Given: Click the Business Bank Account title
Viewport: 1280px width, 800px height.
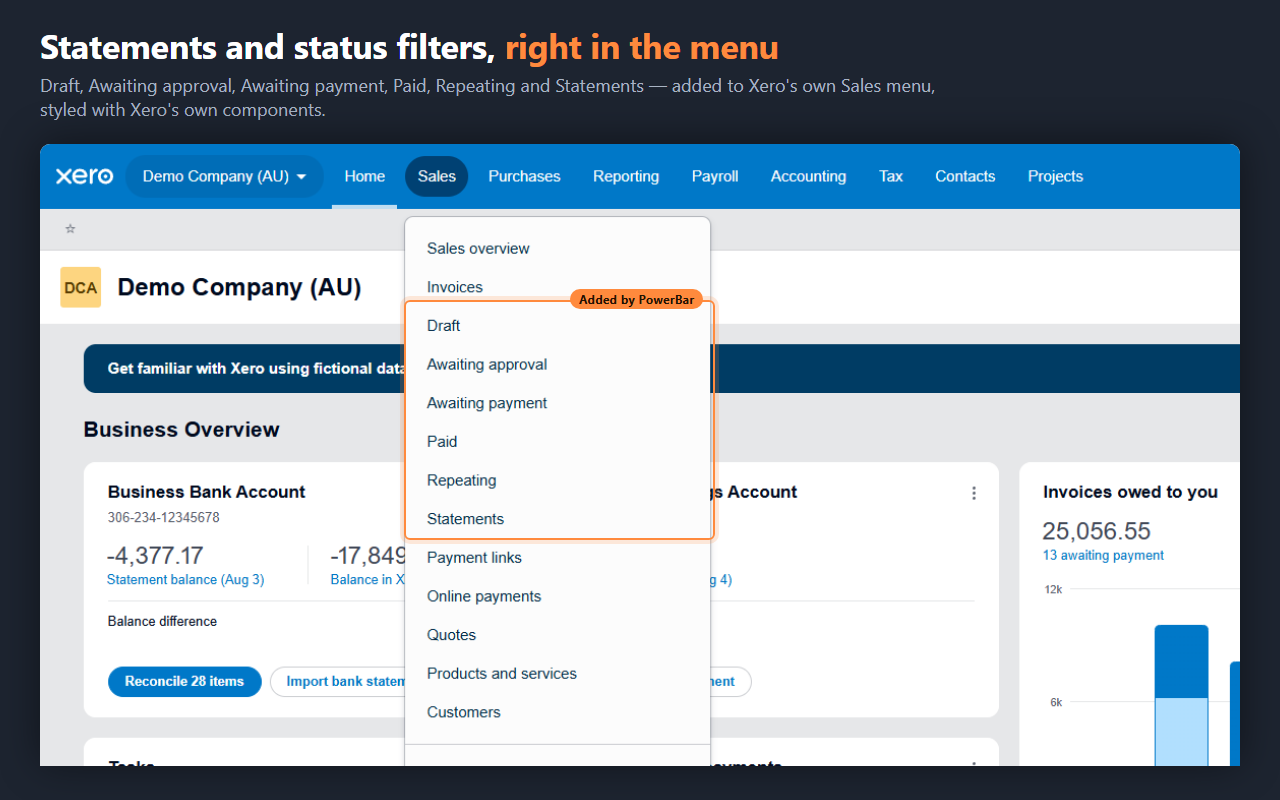Looking at the screenshot, I should pyautogui.click(x=206, y=492).
